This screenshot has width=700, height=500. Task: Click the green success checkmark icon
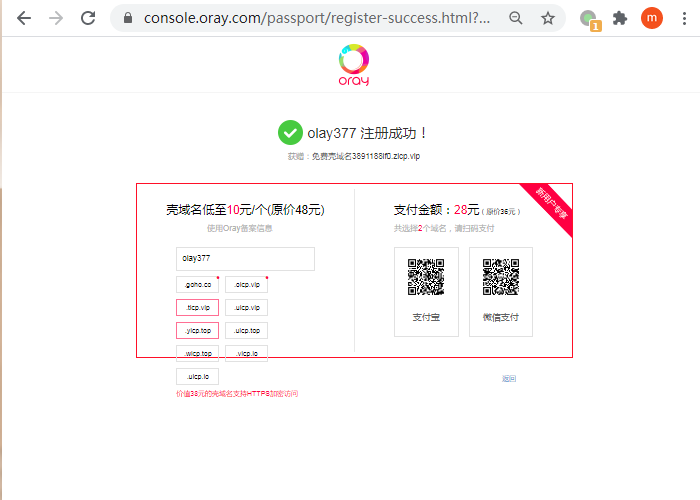(x=290, y=133)
